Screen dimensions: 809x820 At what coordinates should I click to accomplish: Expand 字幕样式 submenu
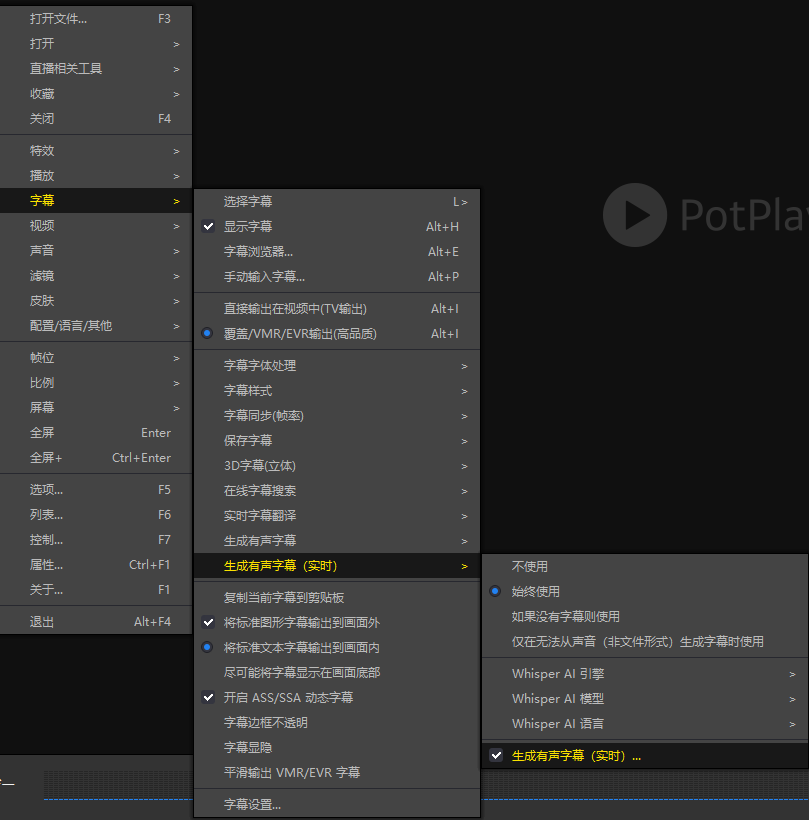click(x=337, y=391)
